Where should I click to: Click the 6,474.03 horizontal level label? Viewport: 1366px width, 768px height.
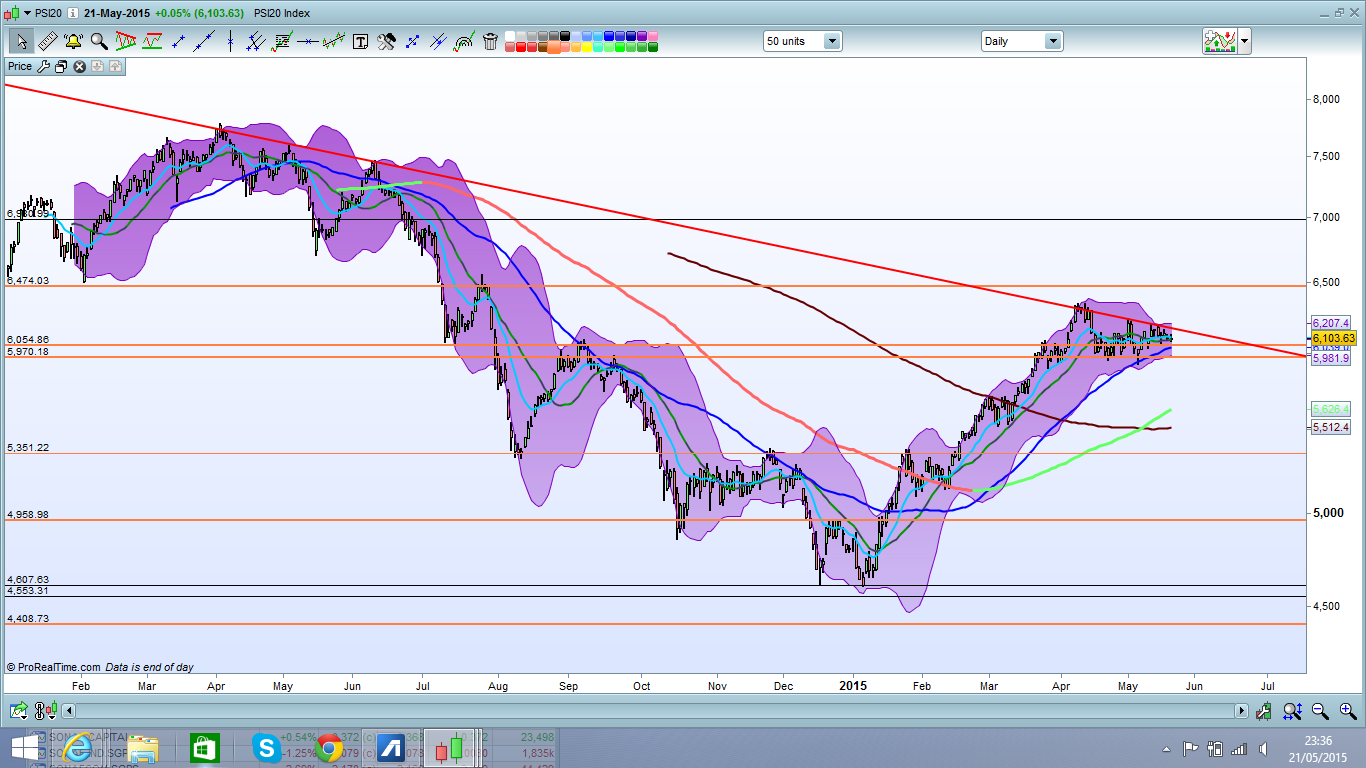tap(28, 281)
